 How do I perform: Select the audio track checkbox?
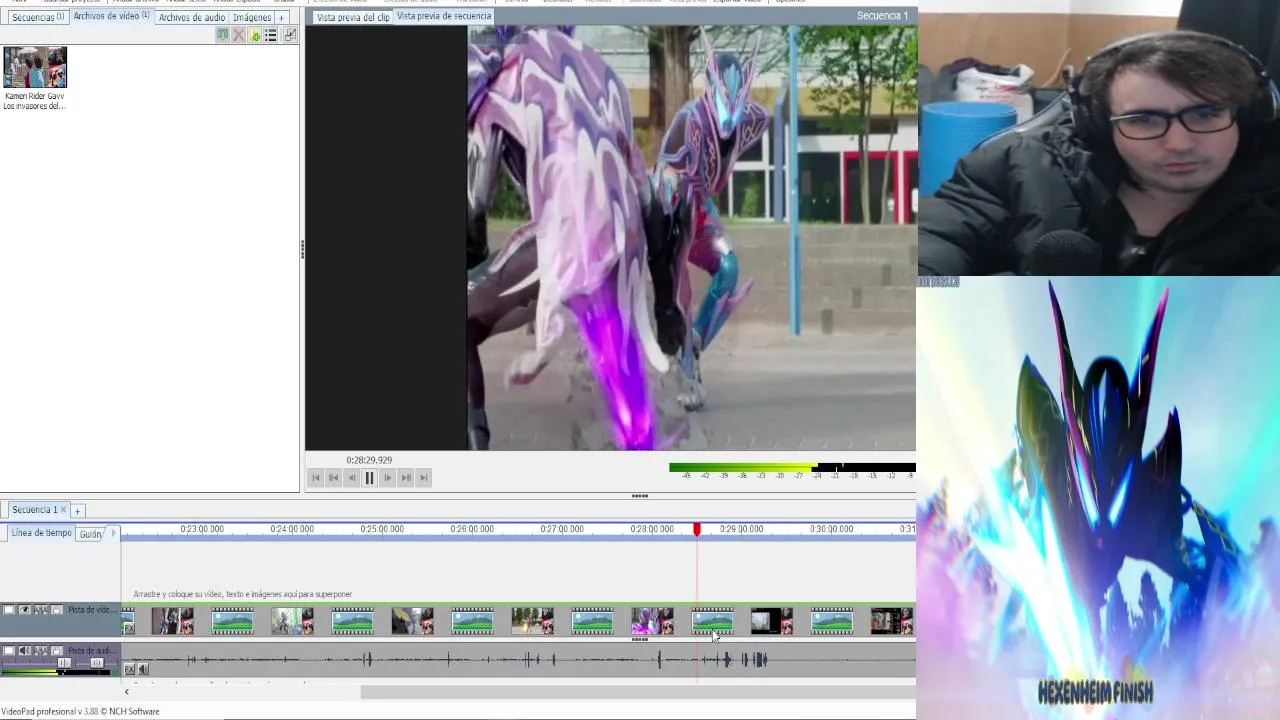pos(9,651)
